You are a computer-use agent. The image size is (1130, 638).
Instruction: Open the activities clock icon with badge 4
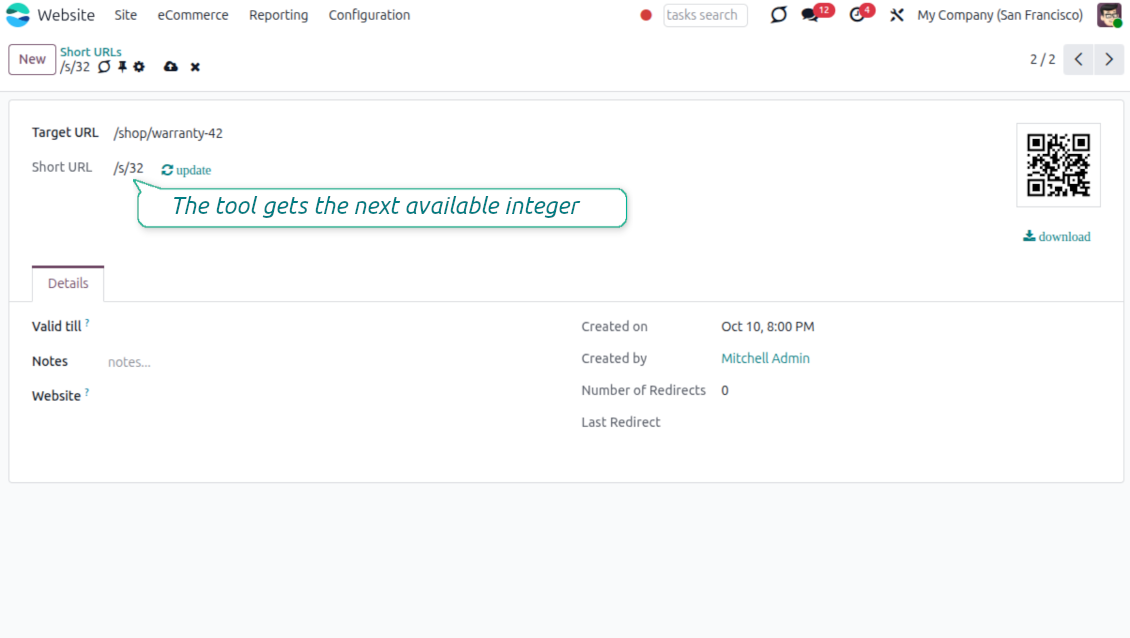(x=857, y=15)
